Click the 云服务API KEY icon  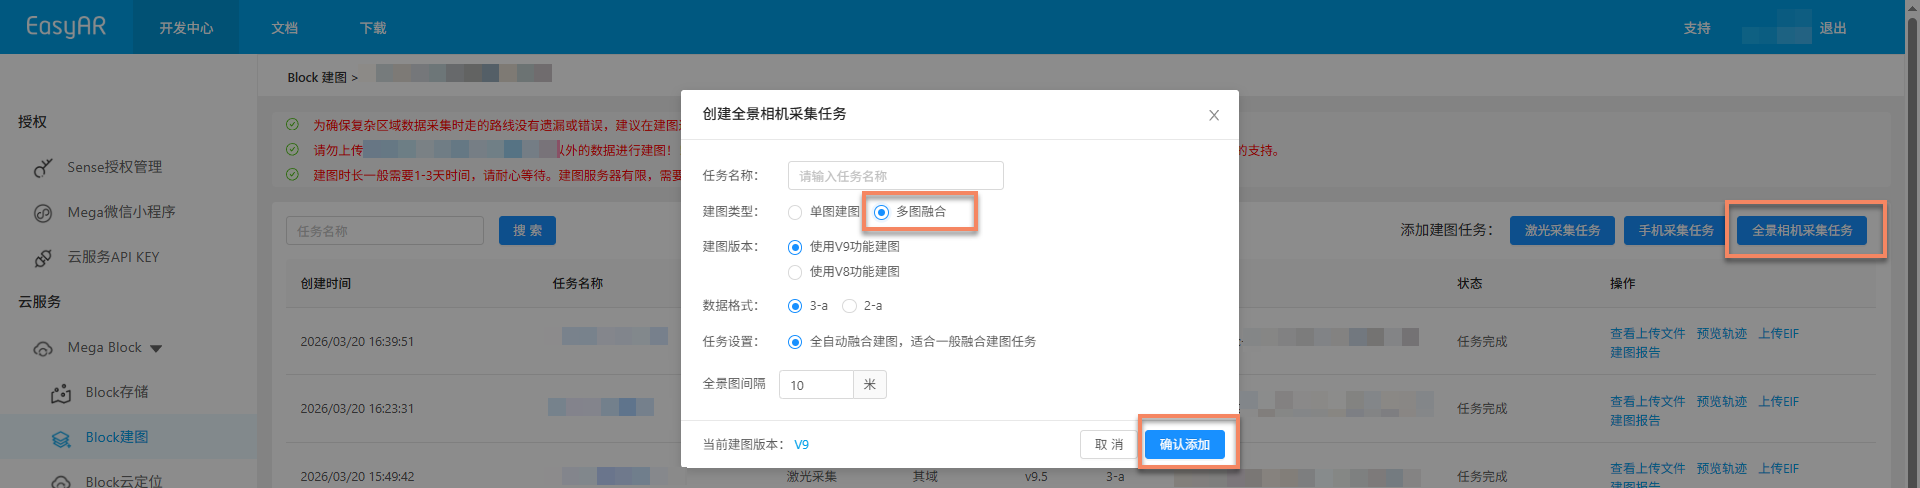(43, 258)
